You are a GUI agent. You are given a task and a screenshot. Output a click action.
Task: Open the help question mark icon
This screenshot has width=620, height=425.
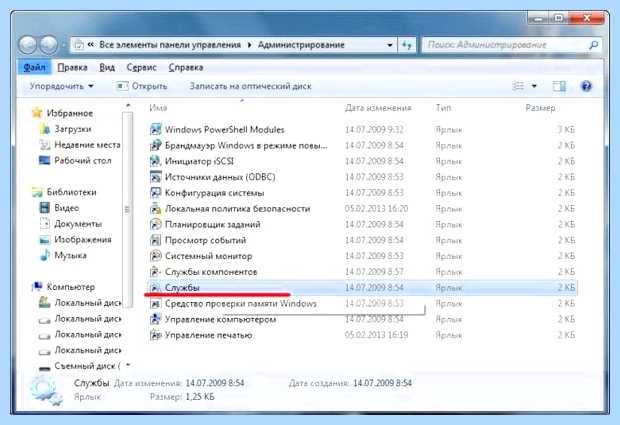tap(586, 86)
